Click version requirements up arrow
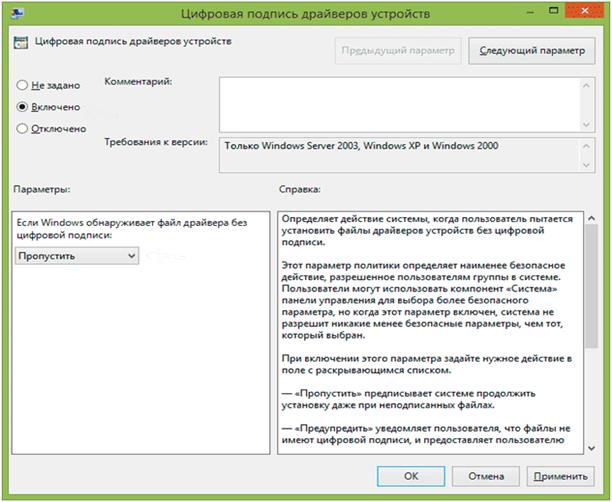Screen dimensions: 612x502 (x=586, y=146)
